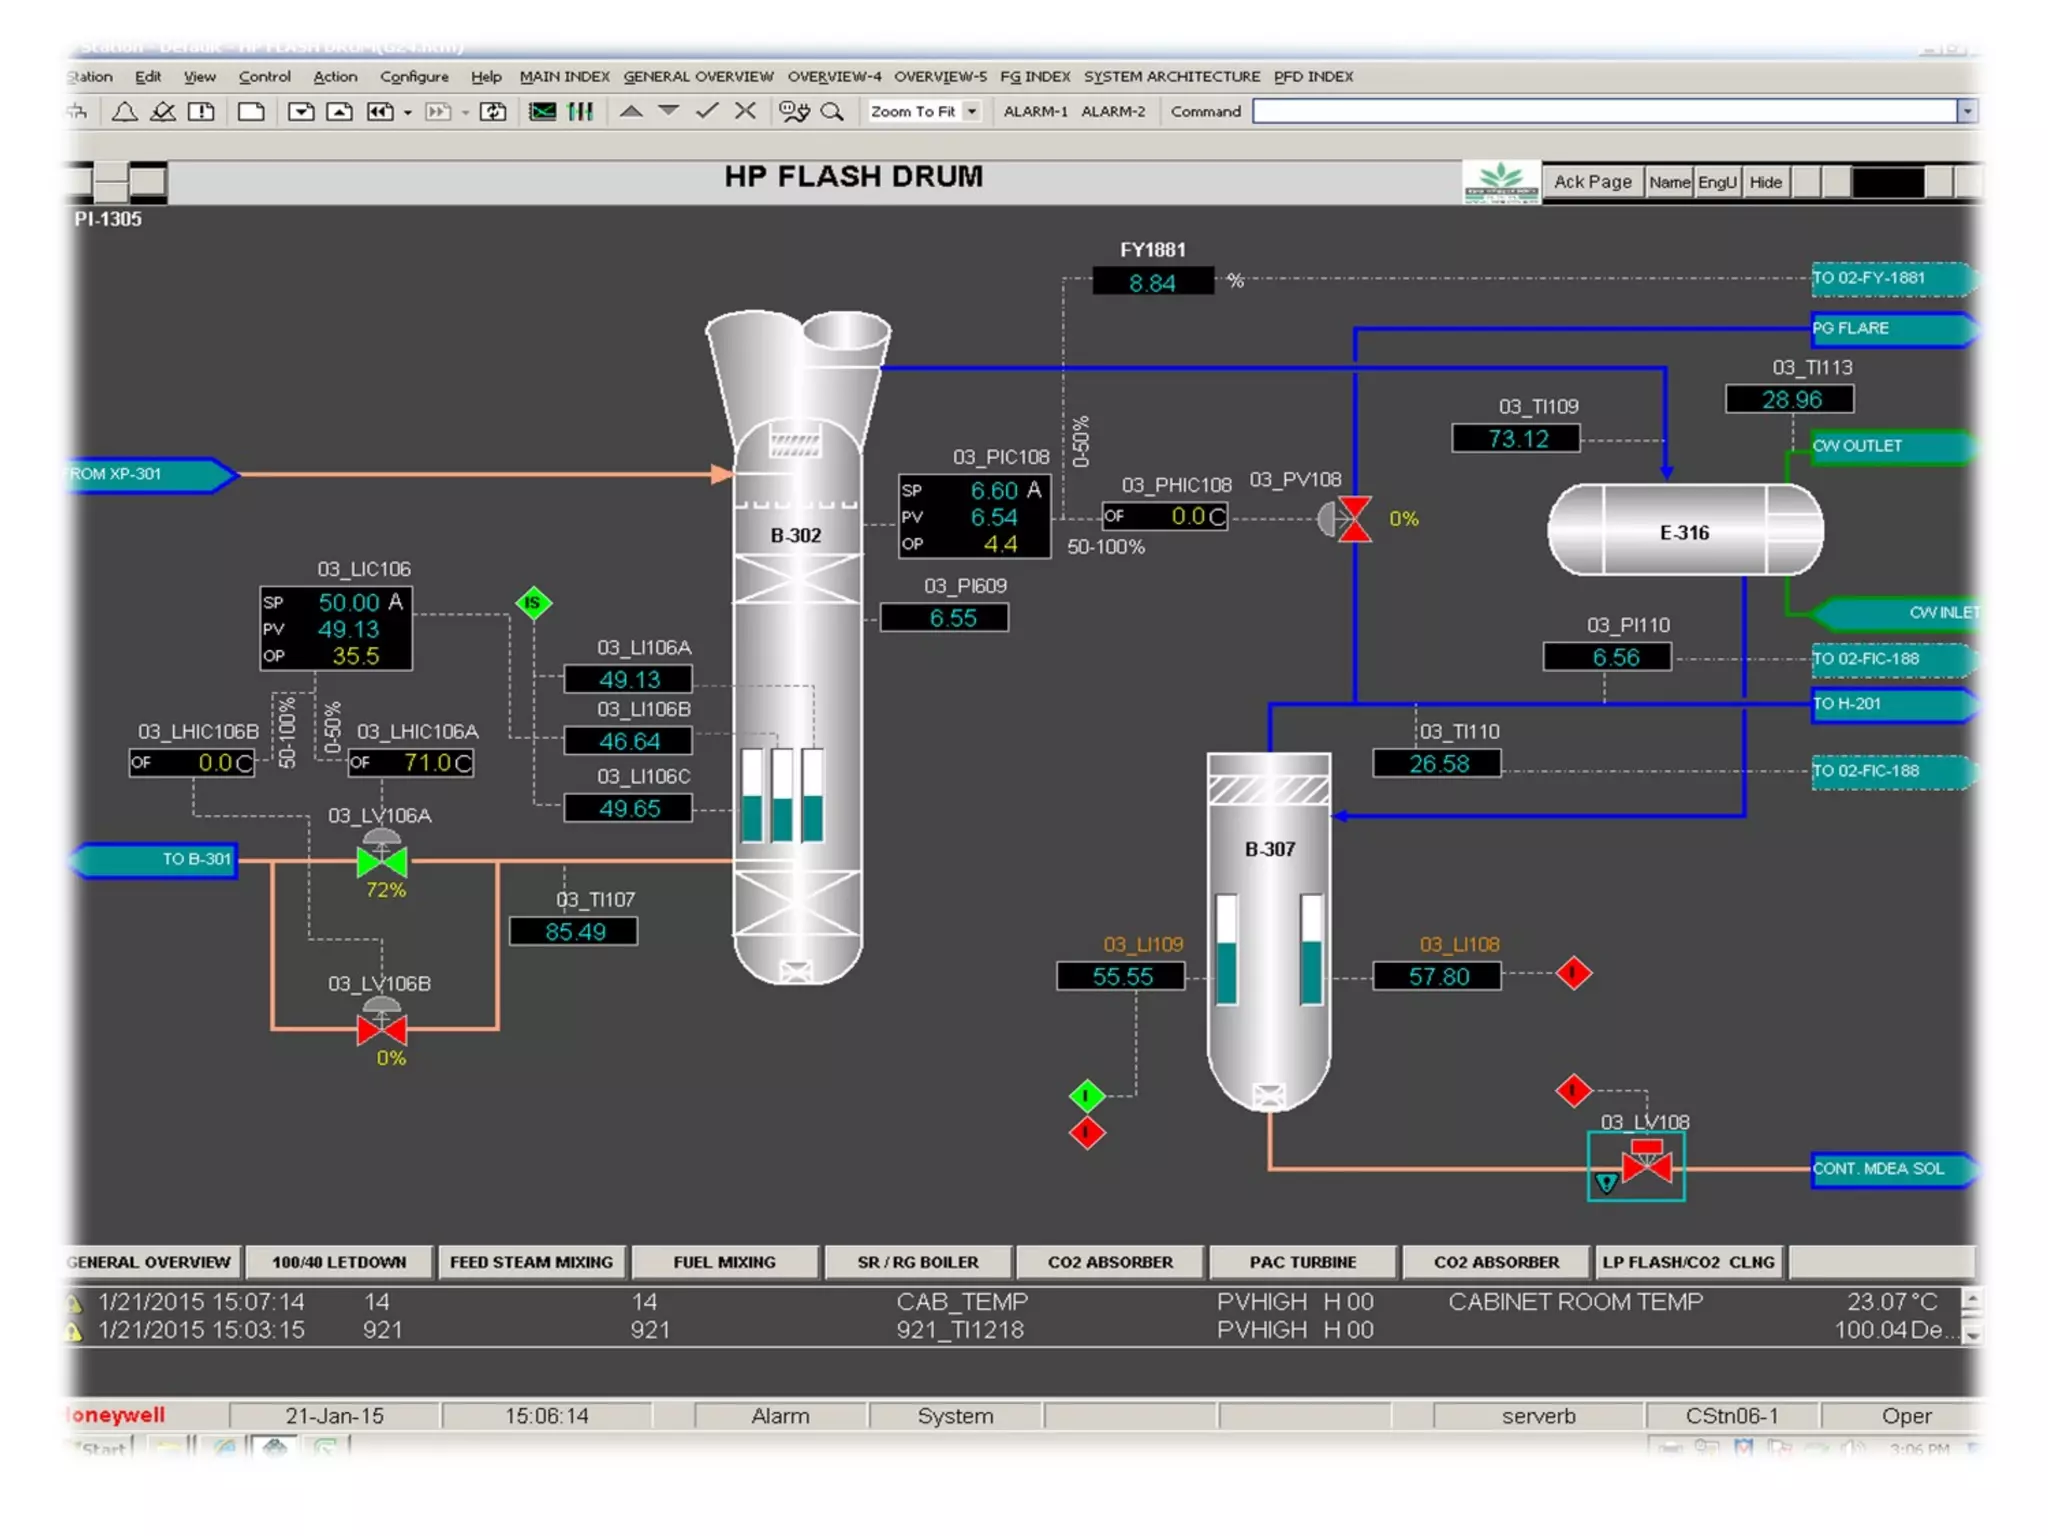The height and width of the screenshot is (1536, 2048).
Task: Click the Hide button
Action: (x=1765, y=182)
